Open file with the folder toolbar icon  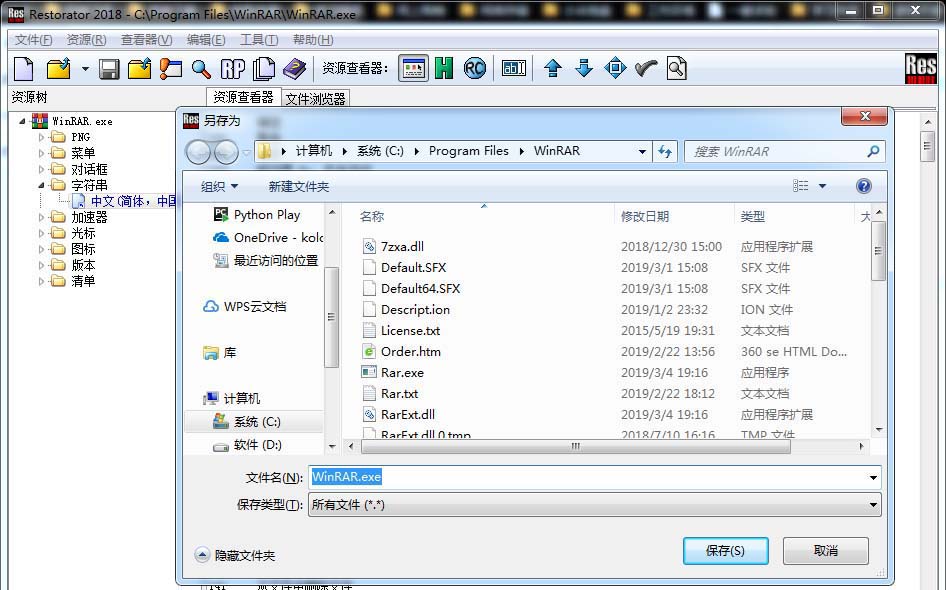(x=59, y=69)
